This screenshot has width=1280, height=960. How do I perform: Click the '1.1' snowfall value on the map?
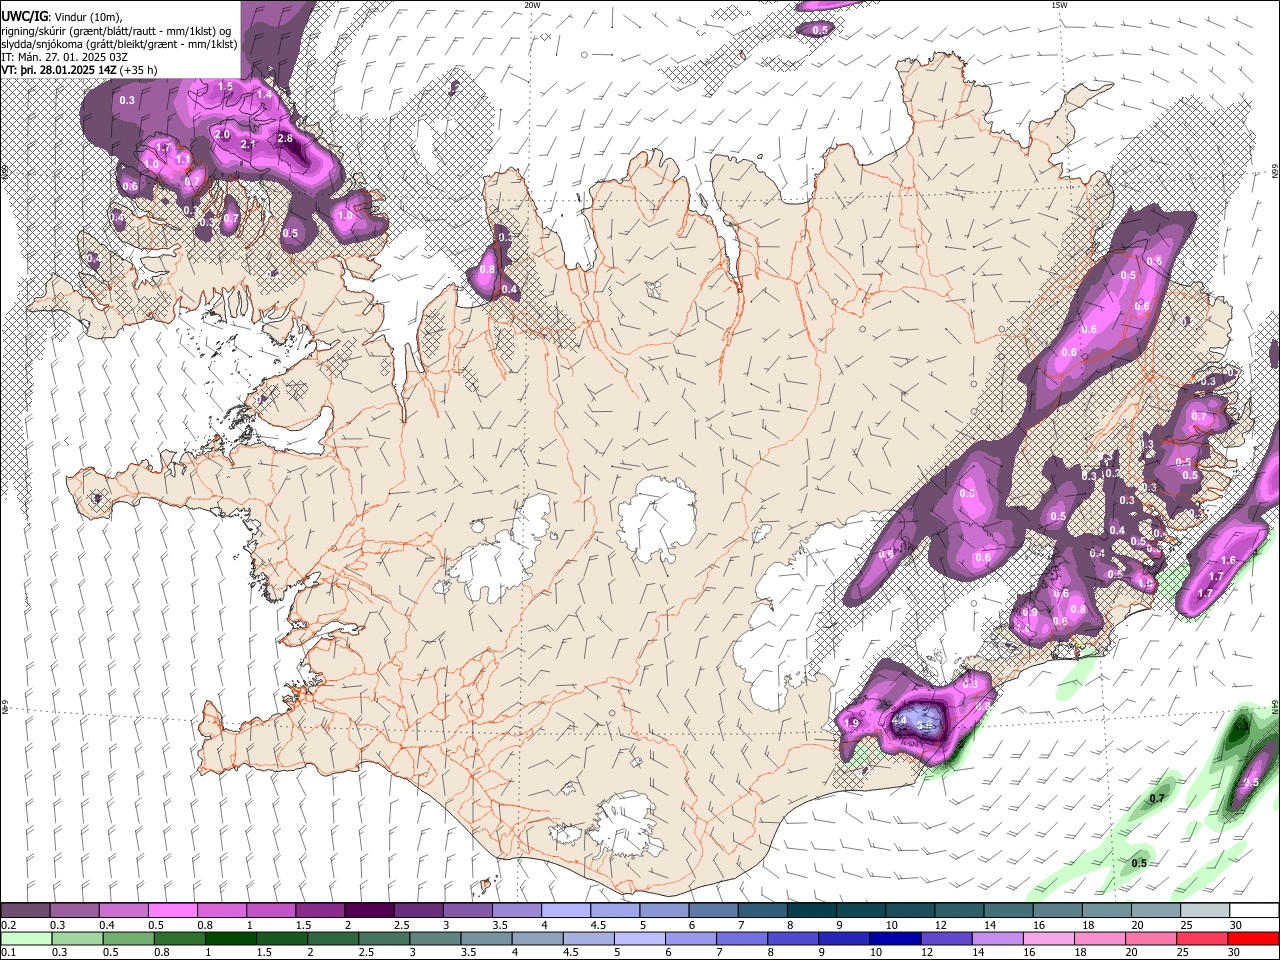(183, 159)
